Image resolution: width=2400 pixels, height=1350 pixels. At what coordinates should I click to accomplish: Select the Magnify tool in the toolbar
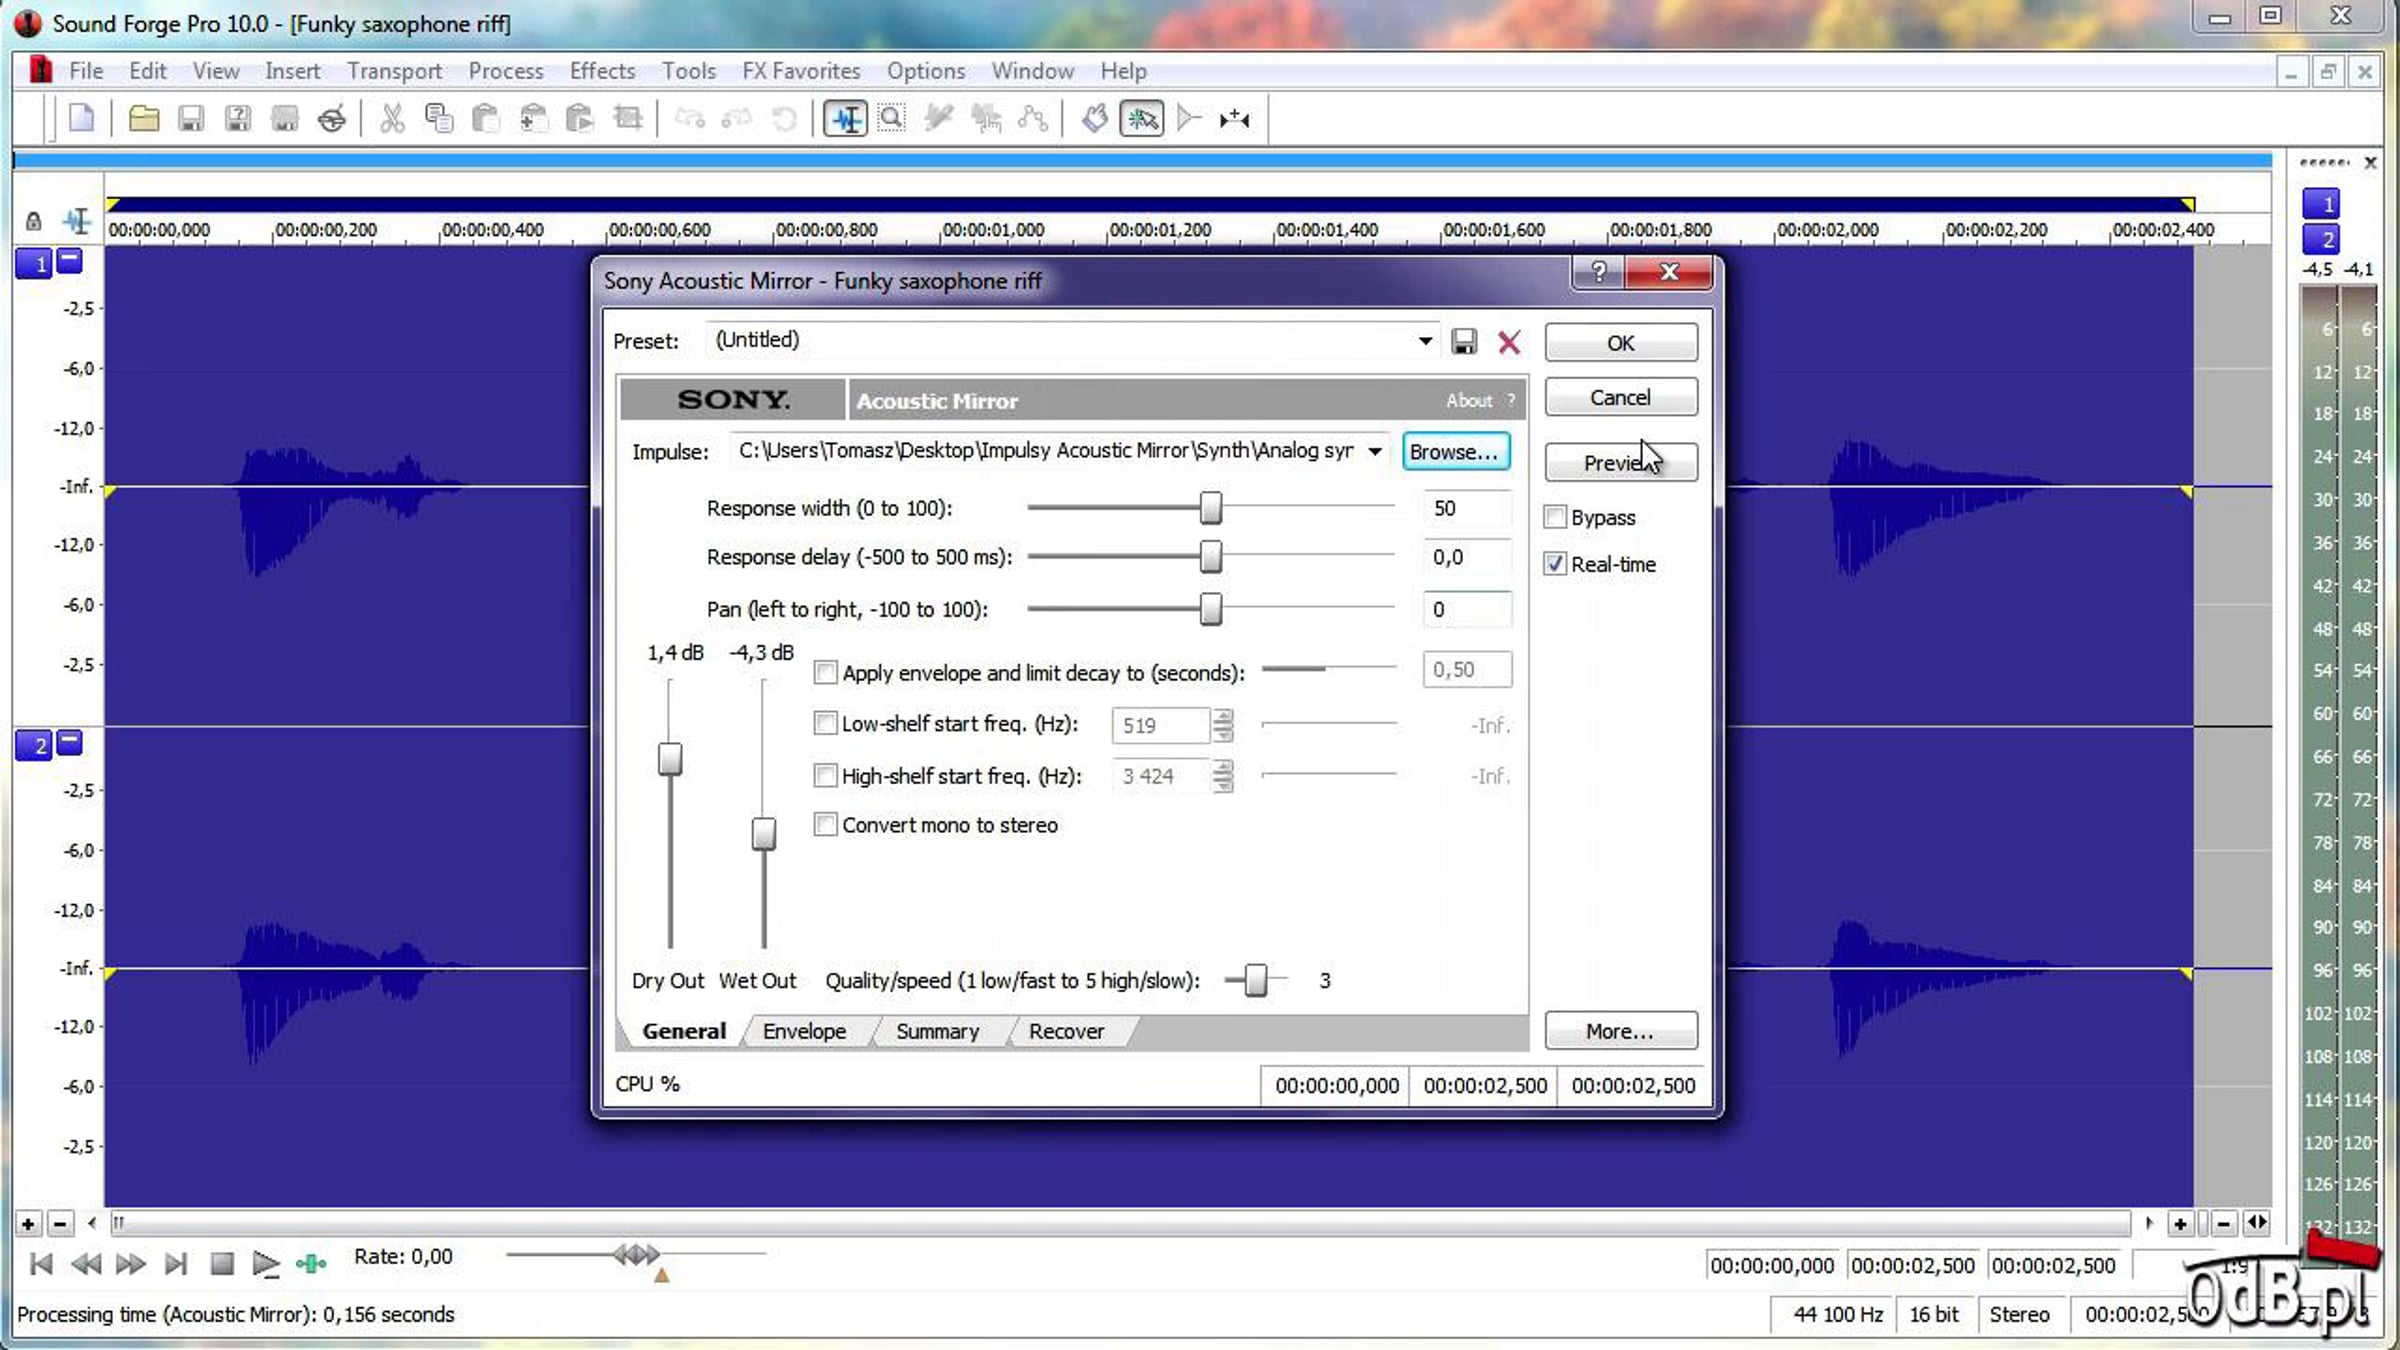(891, 119)
